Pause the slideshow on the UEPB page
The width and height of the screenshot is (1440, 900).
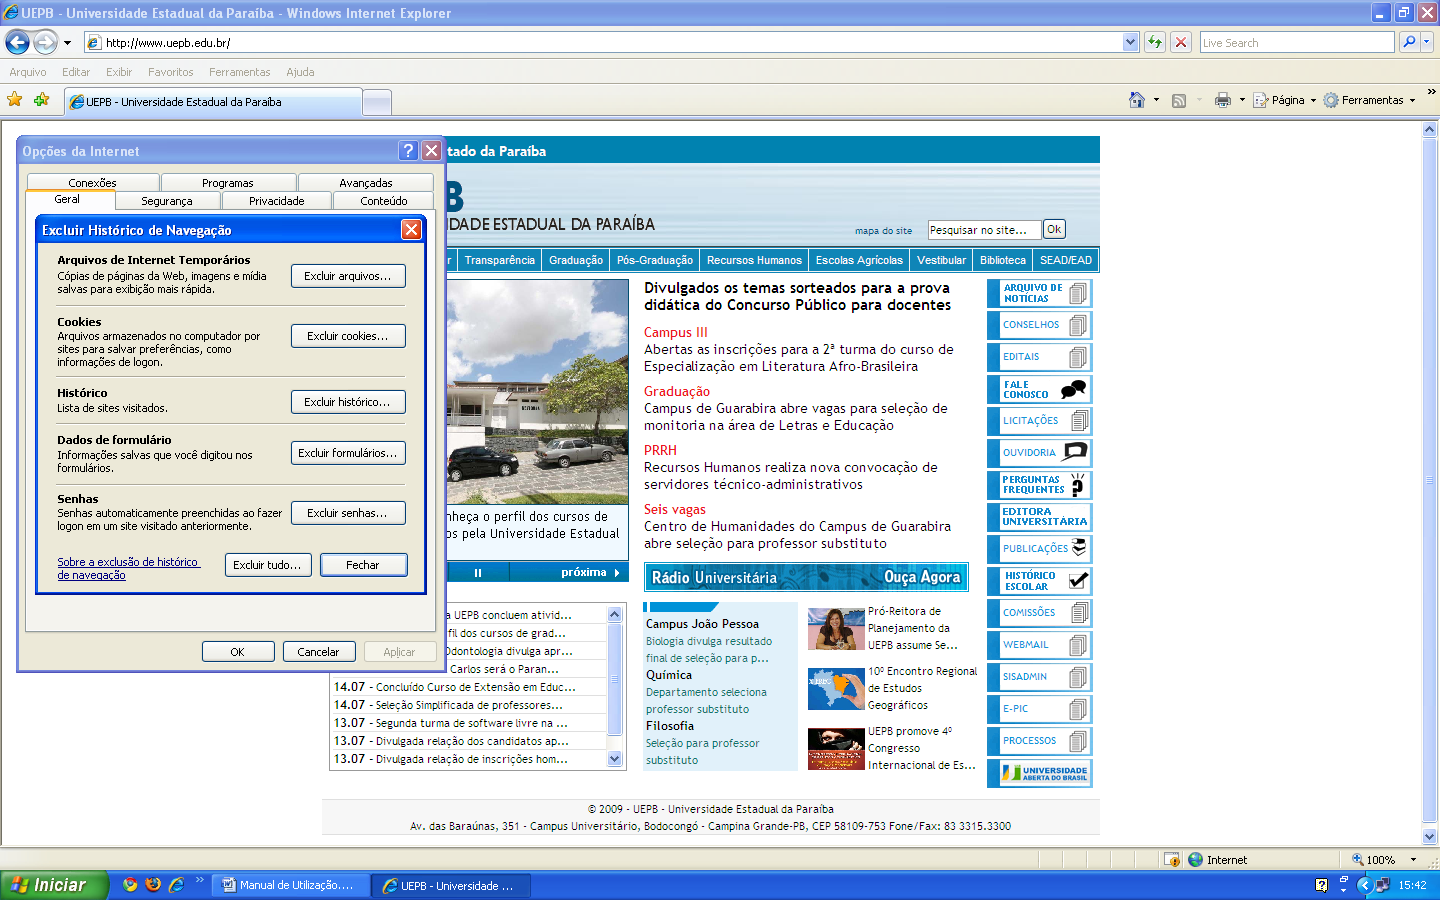pos(478,573)
